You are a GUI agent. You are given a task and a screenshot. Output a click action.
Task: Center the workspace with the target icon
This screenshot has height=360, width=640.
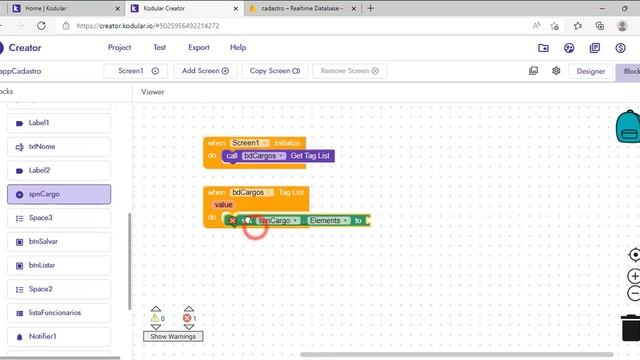(x=634, y=255)
